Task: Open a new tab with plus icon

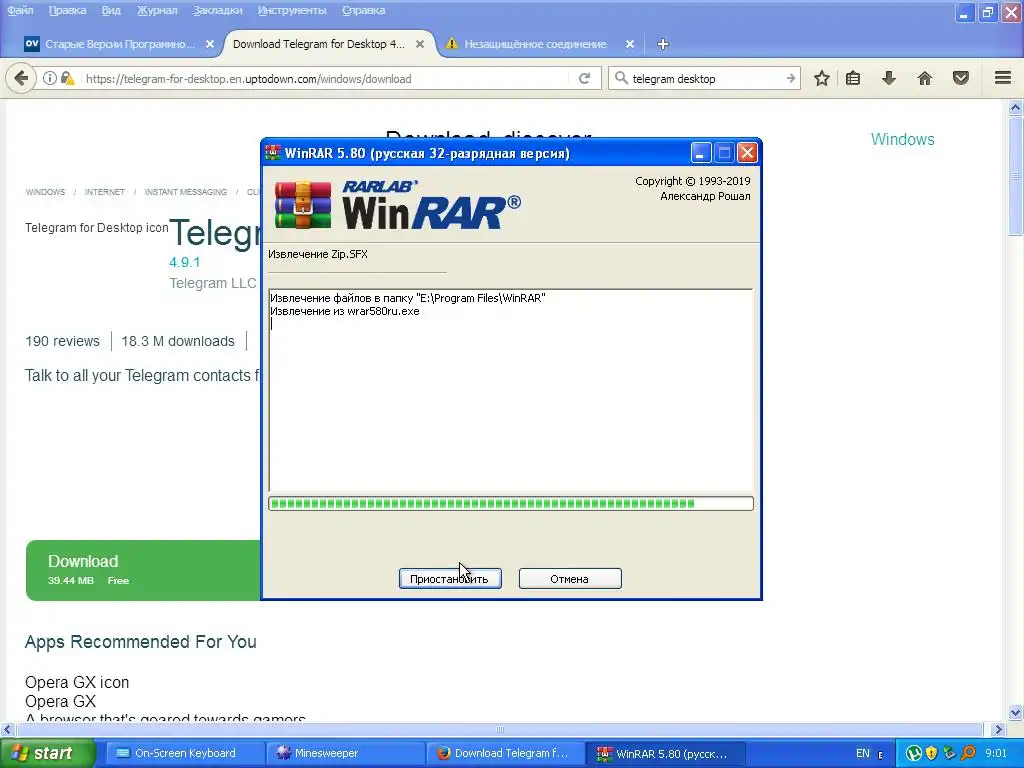Action: 663,44
